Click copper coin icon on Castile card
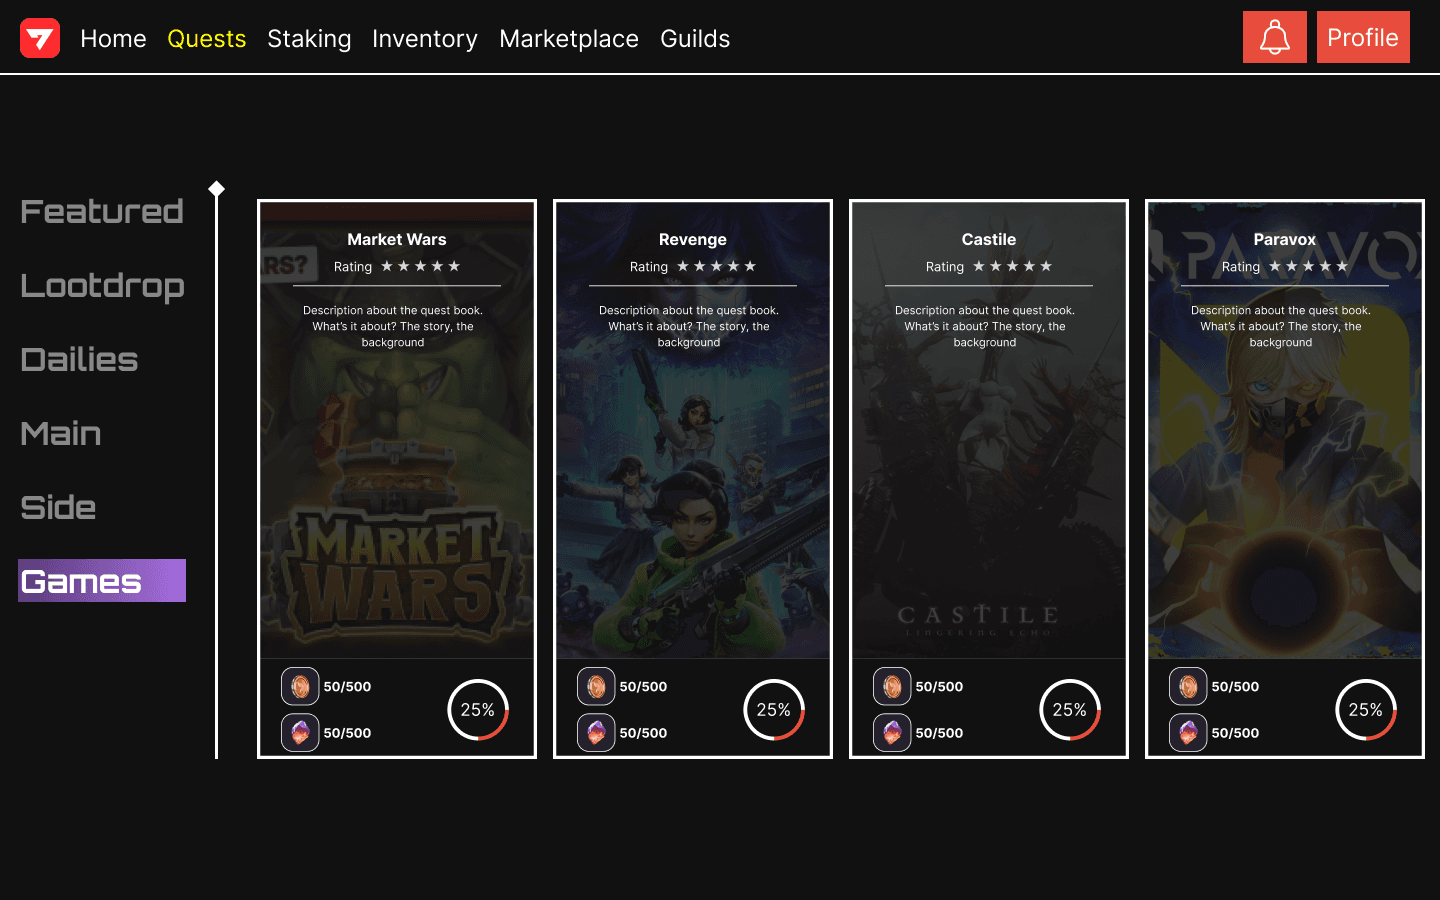The width and height of the screenshot is (1440, 900). pos(892,687)
